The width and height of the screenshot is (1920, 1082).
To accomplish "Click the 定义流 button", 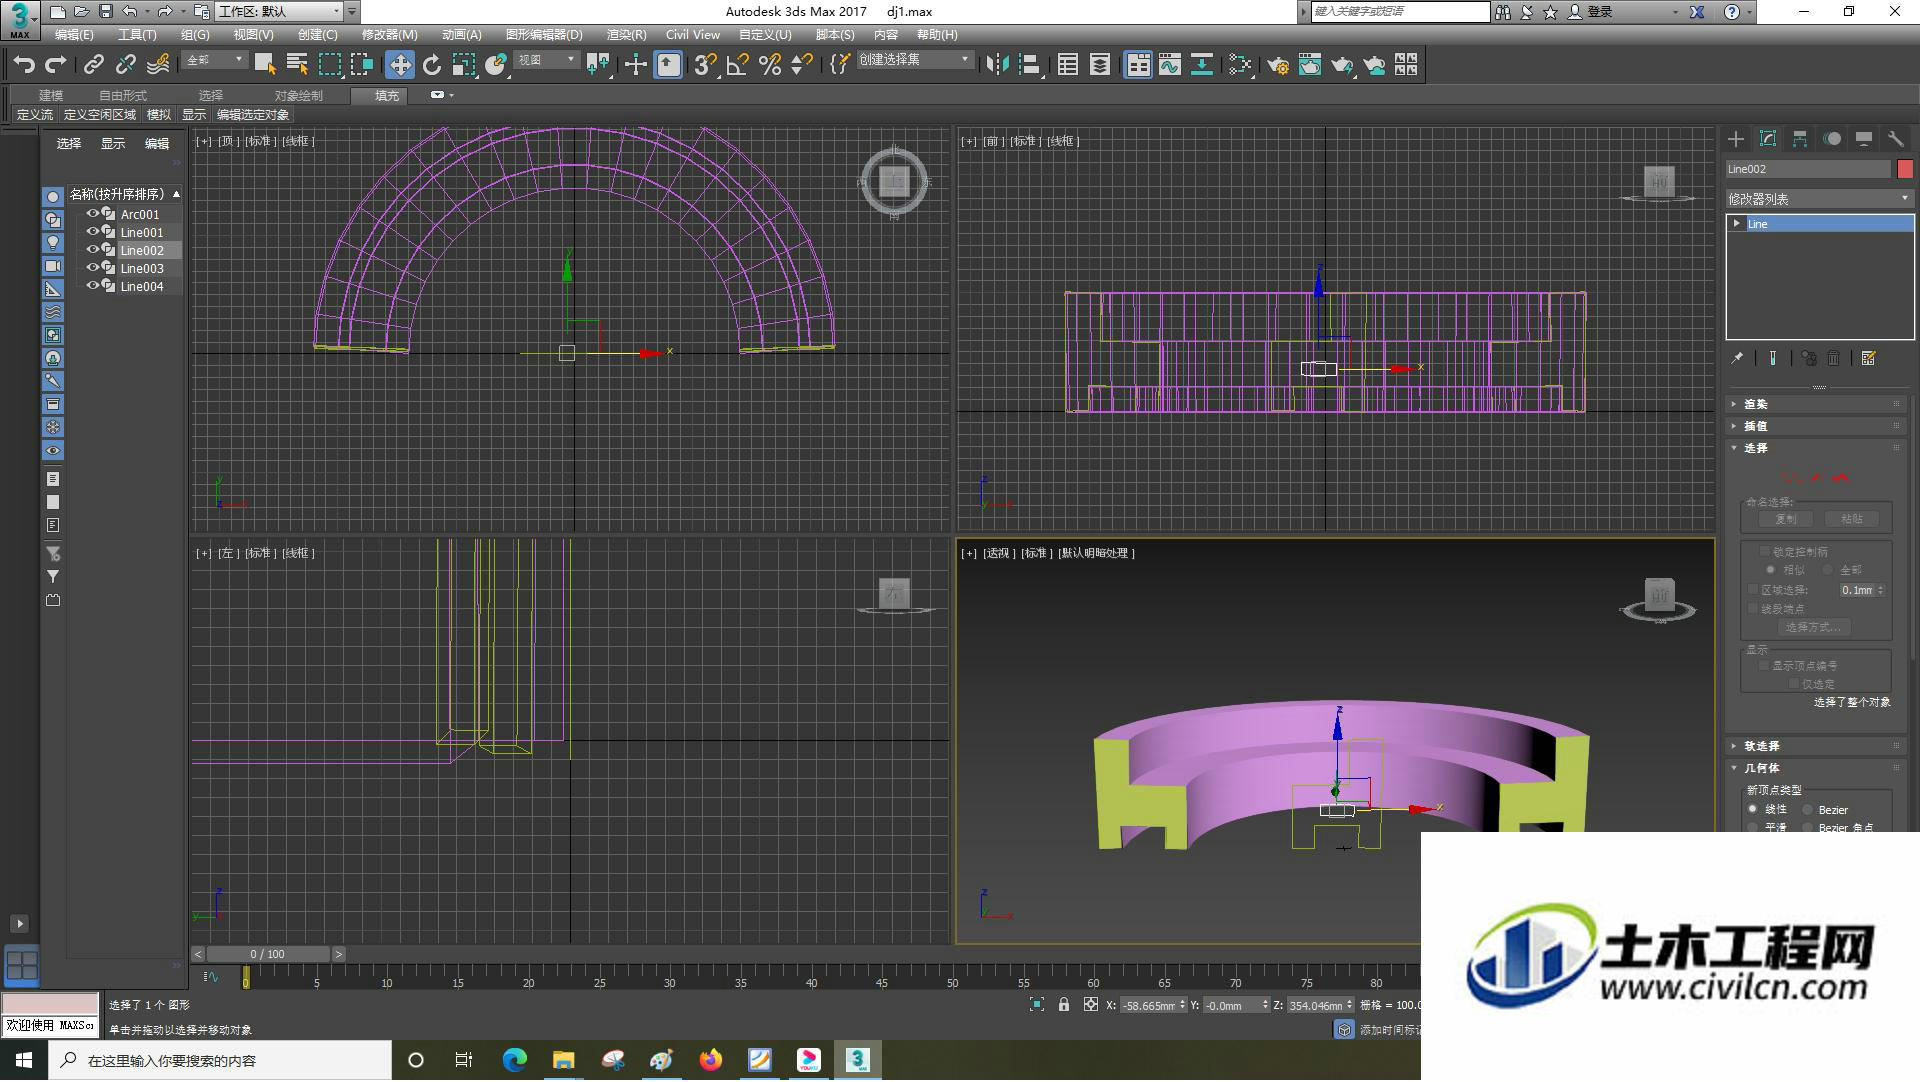I will coord(35,115).
